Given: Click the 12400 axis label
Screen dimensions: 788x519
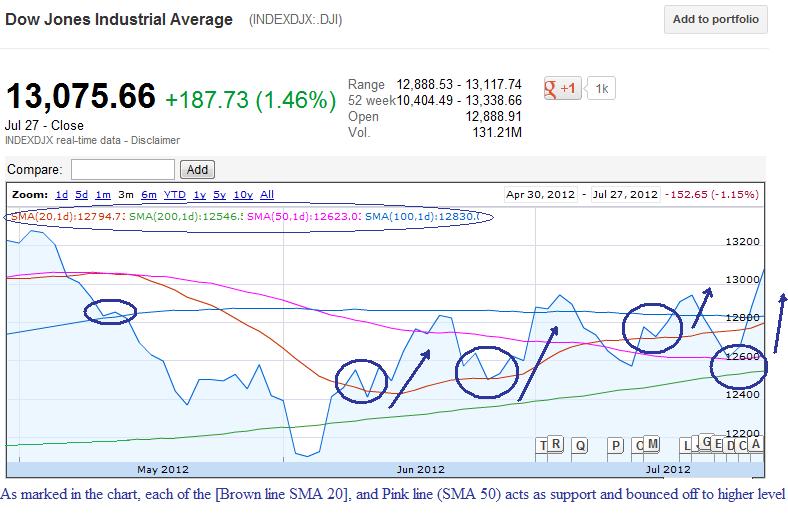Looking at the screenshot, I should 742,394.
